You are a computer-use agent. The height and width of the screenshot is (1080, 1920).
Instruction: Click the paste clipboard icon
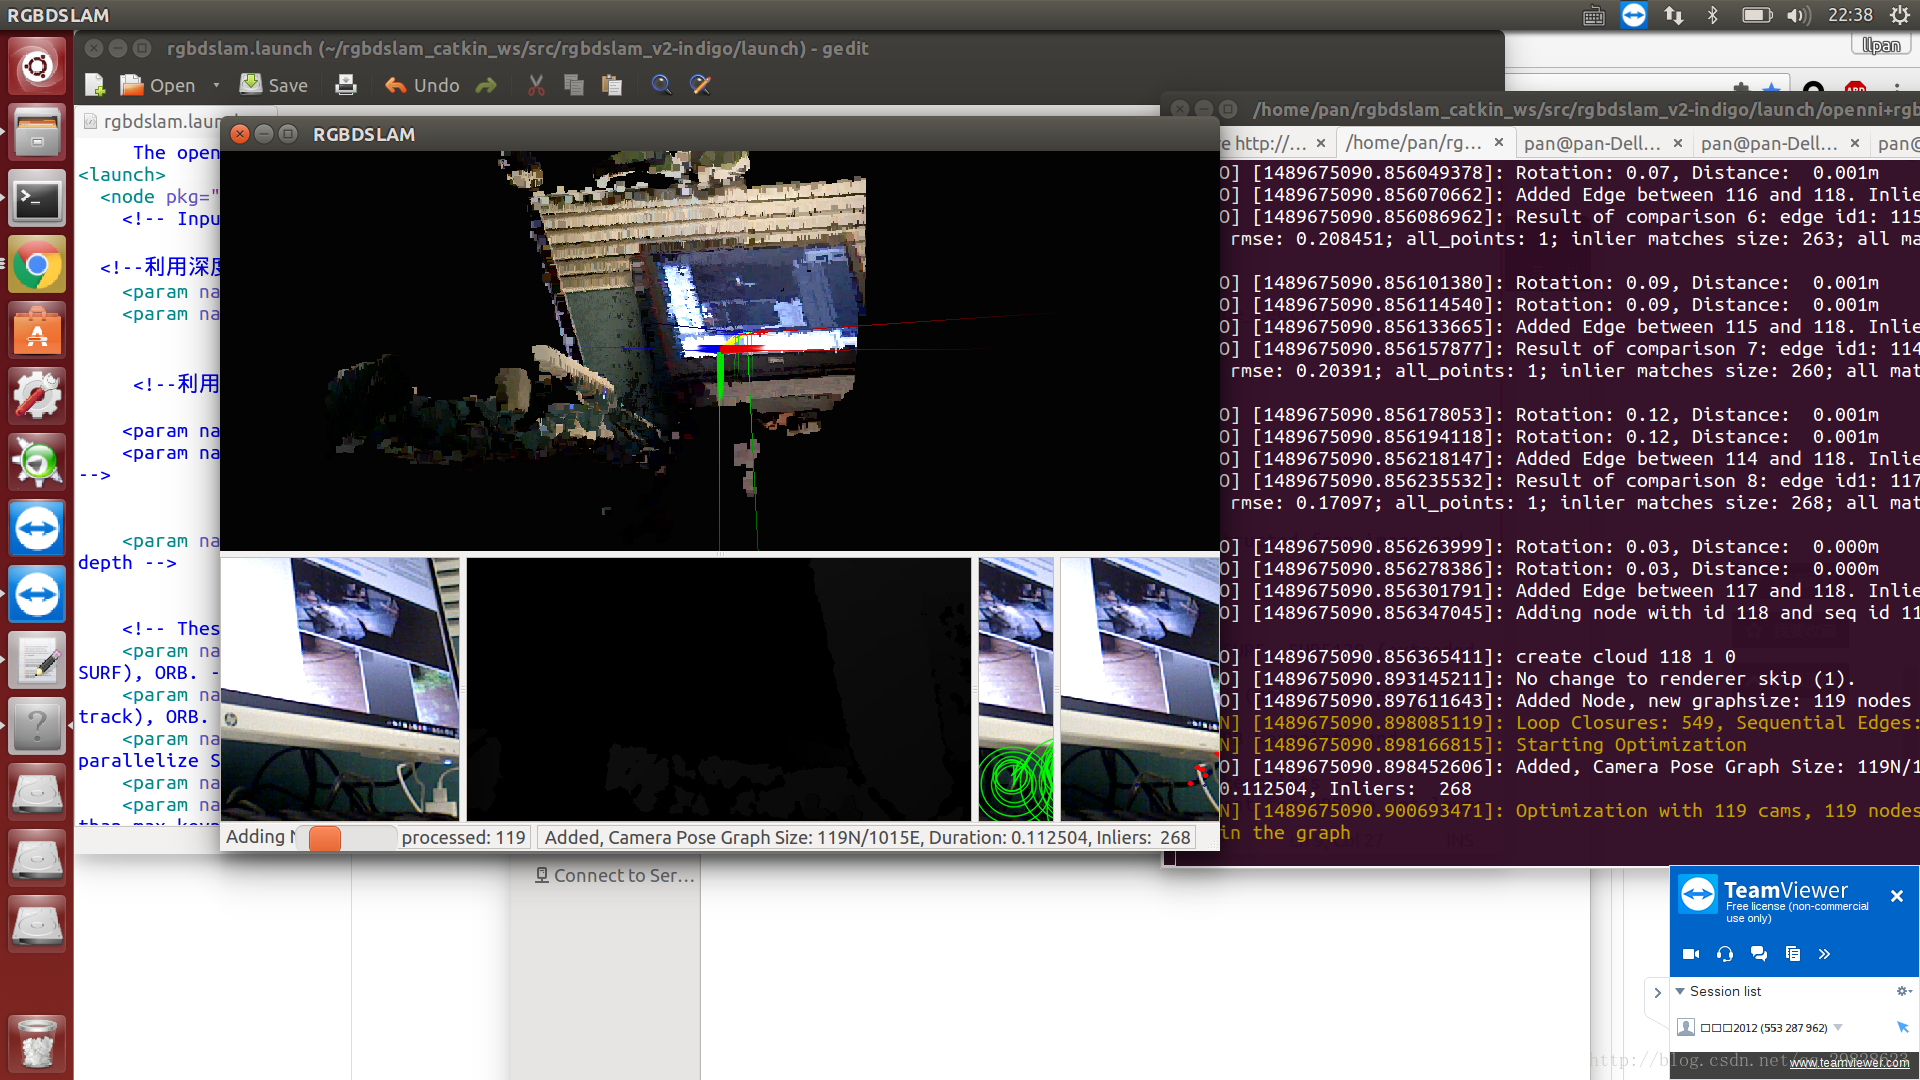612,85
